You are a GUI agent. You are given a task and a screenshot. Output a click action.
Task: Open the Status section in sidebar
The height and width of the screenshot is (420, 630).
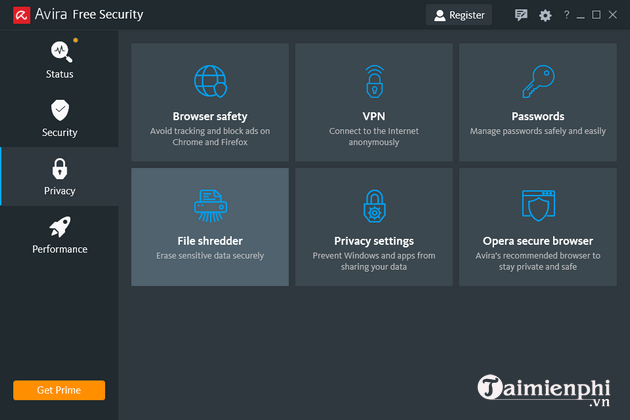point(59,59)
